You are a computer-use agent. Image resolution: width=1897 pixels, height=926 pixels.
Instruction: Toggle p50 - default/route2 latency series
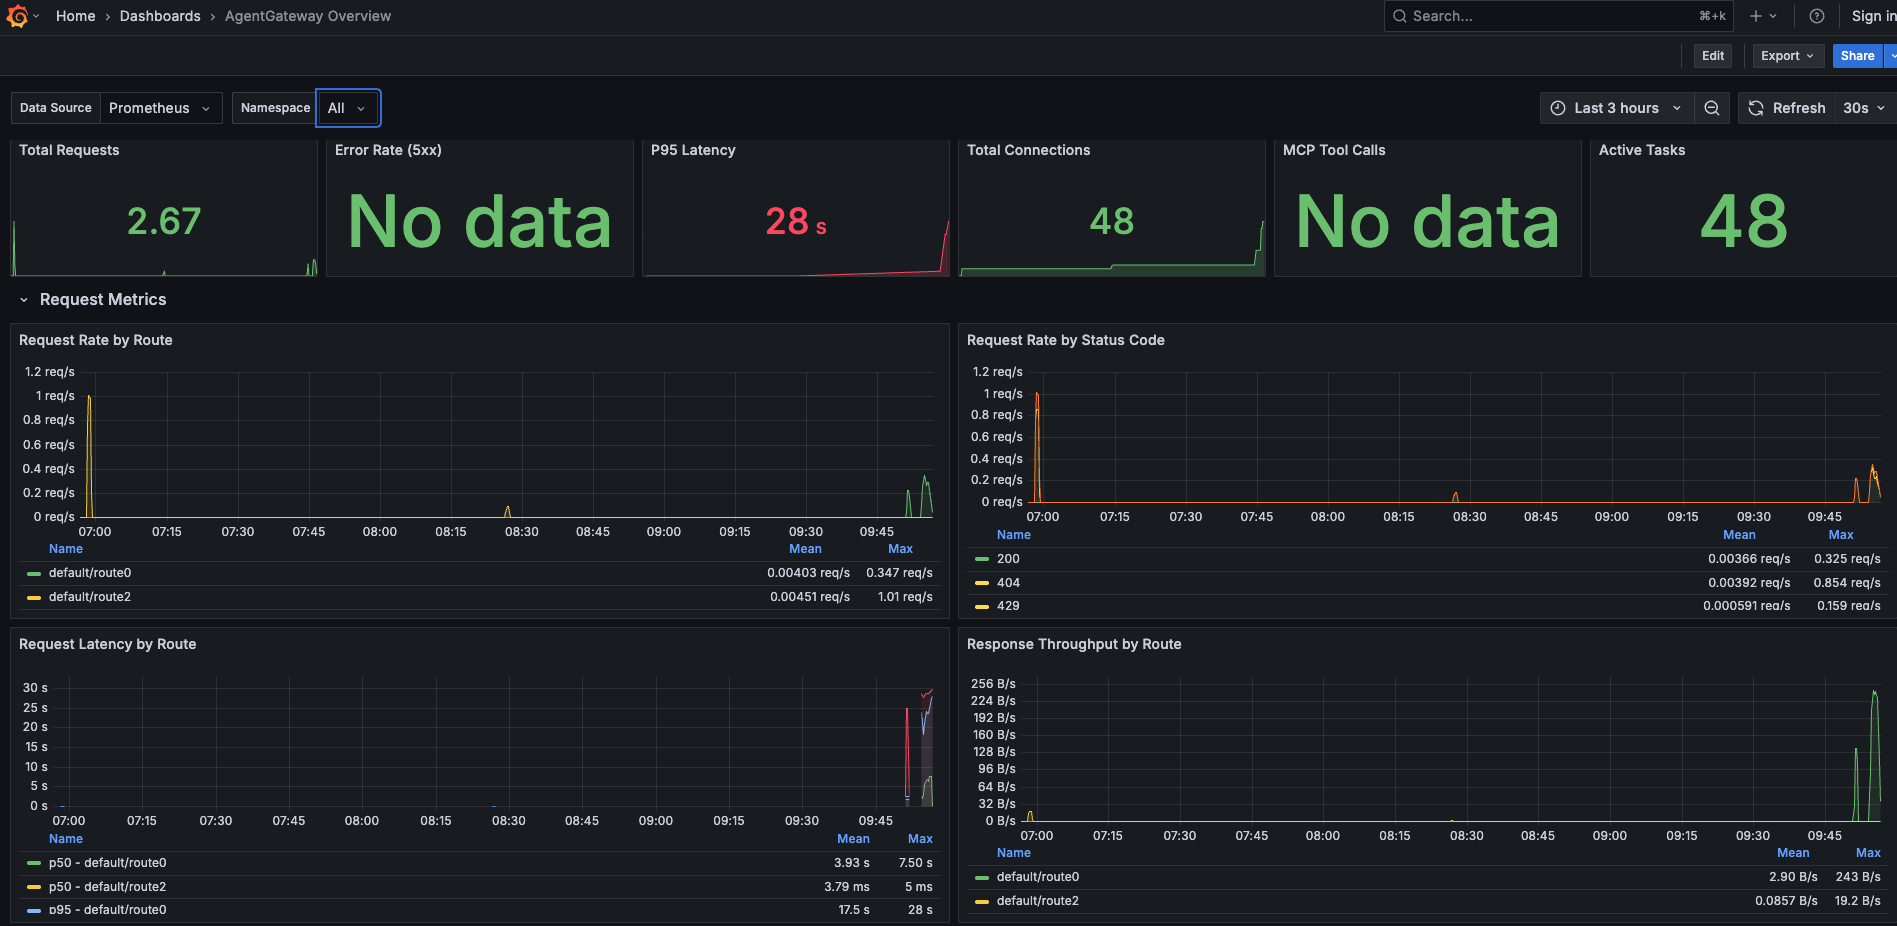[x=107, y=887]
